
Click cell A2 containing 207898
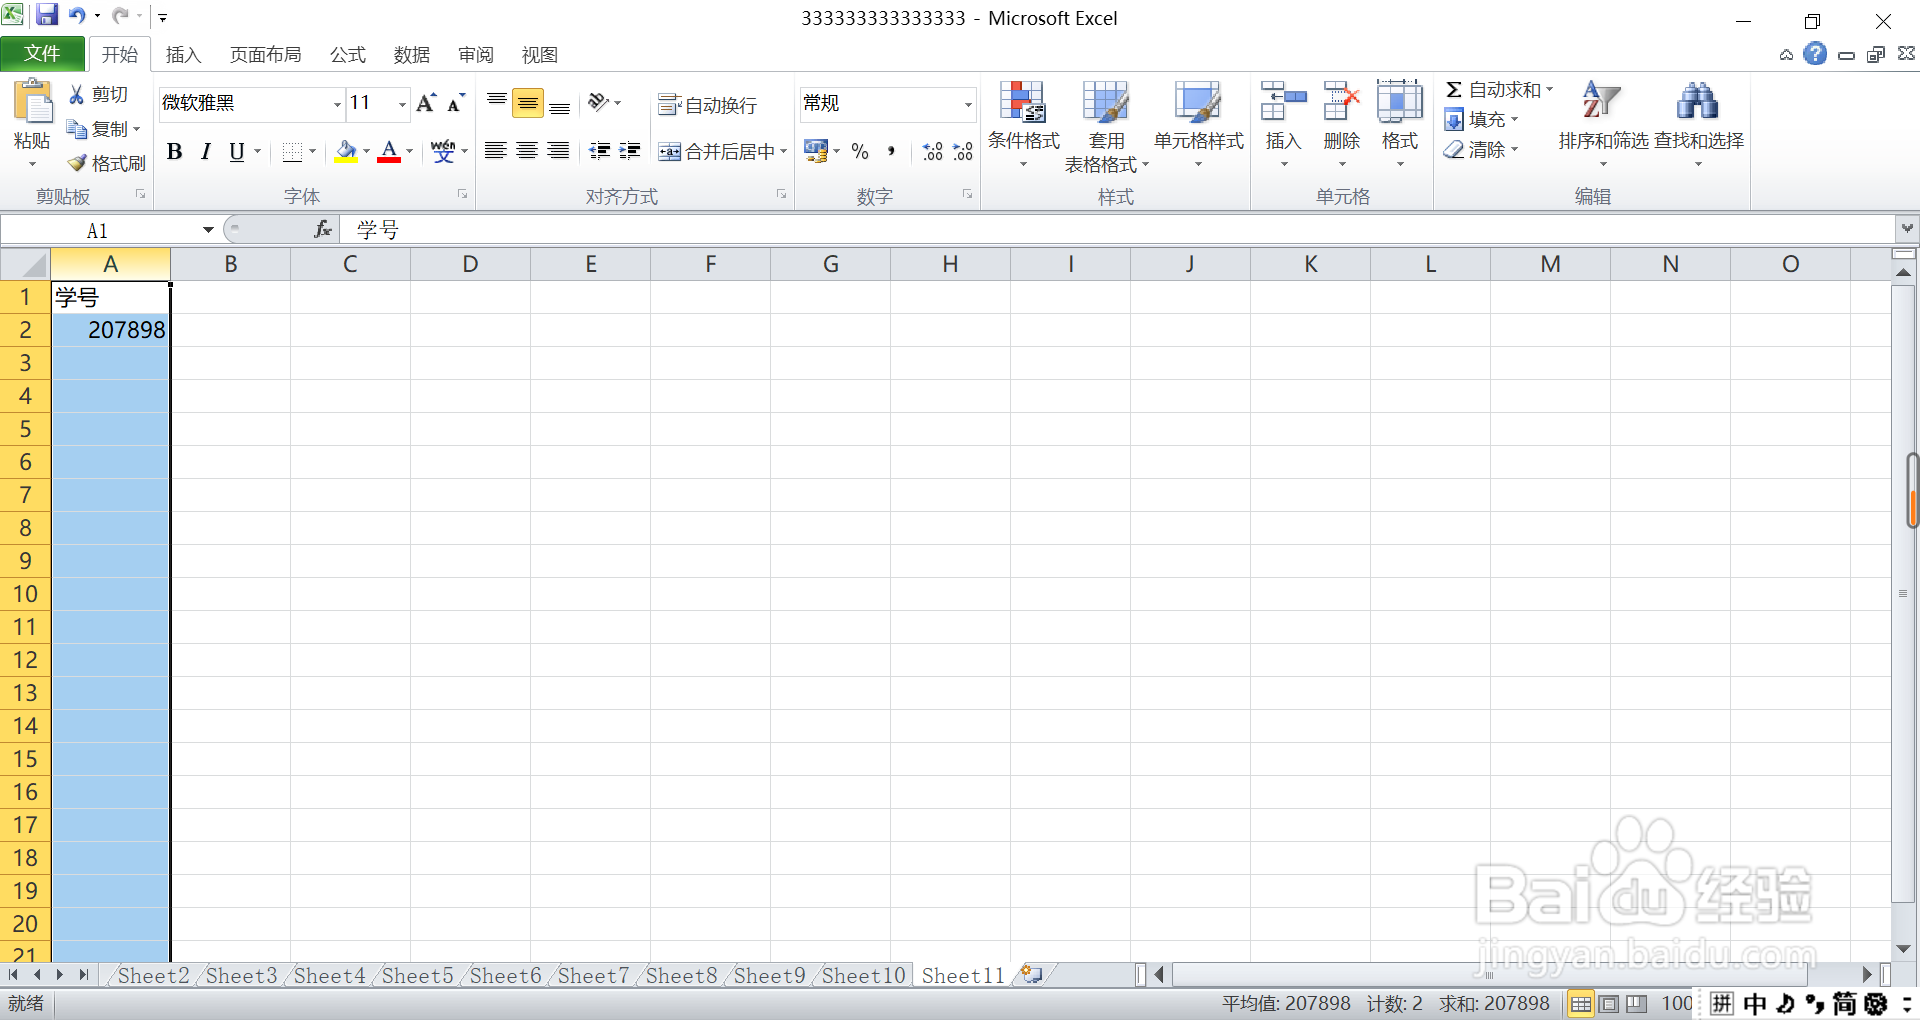click(x=110, y=330)
